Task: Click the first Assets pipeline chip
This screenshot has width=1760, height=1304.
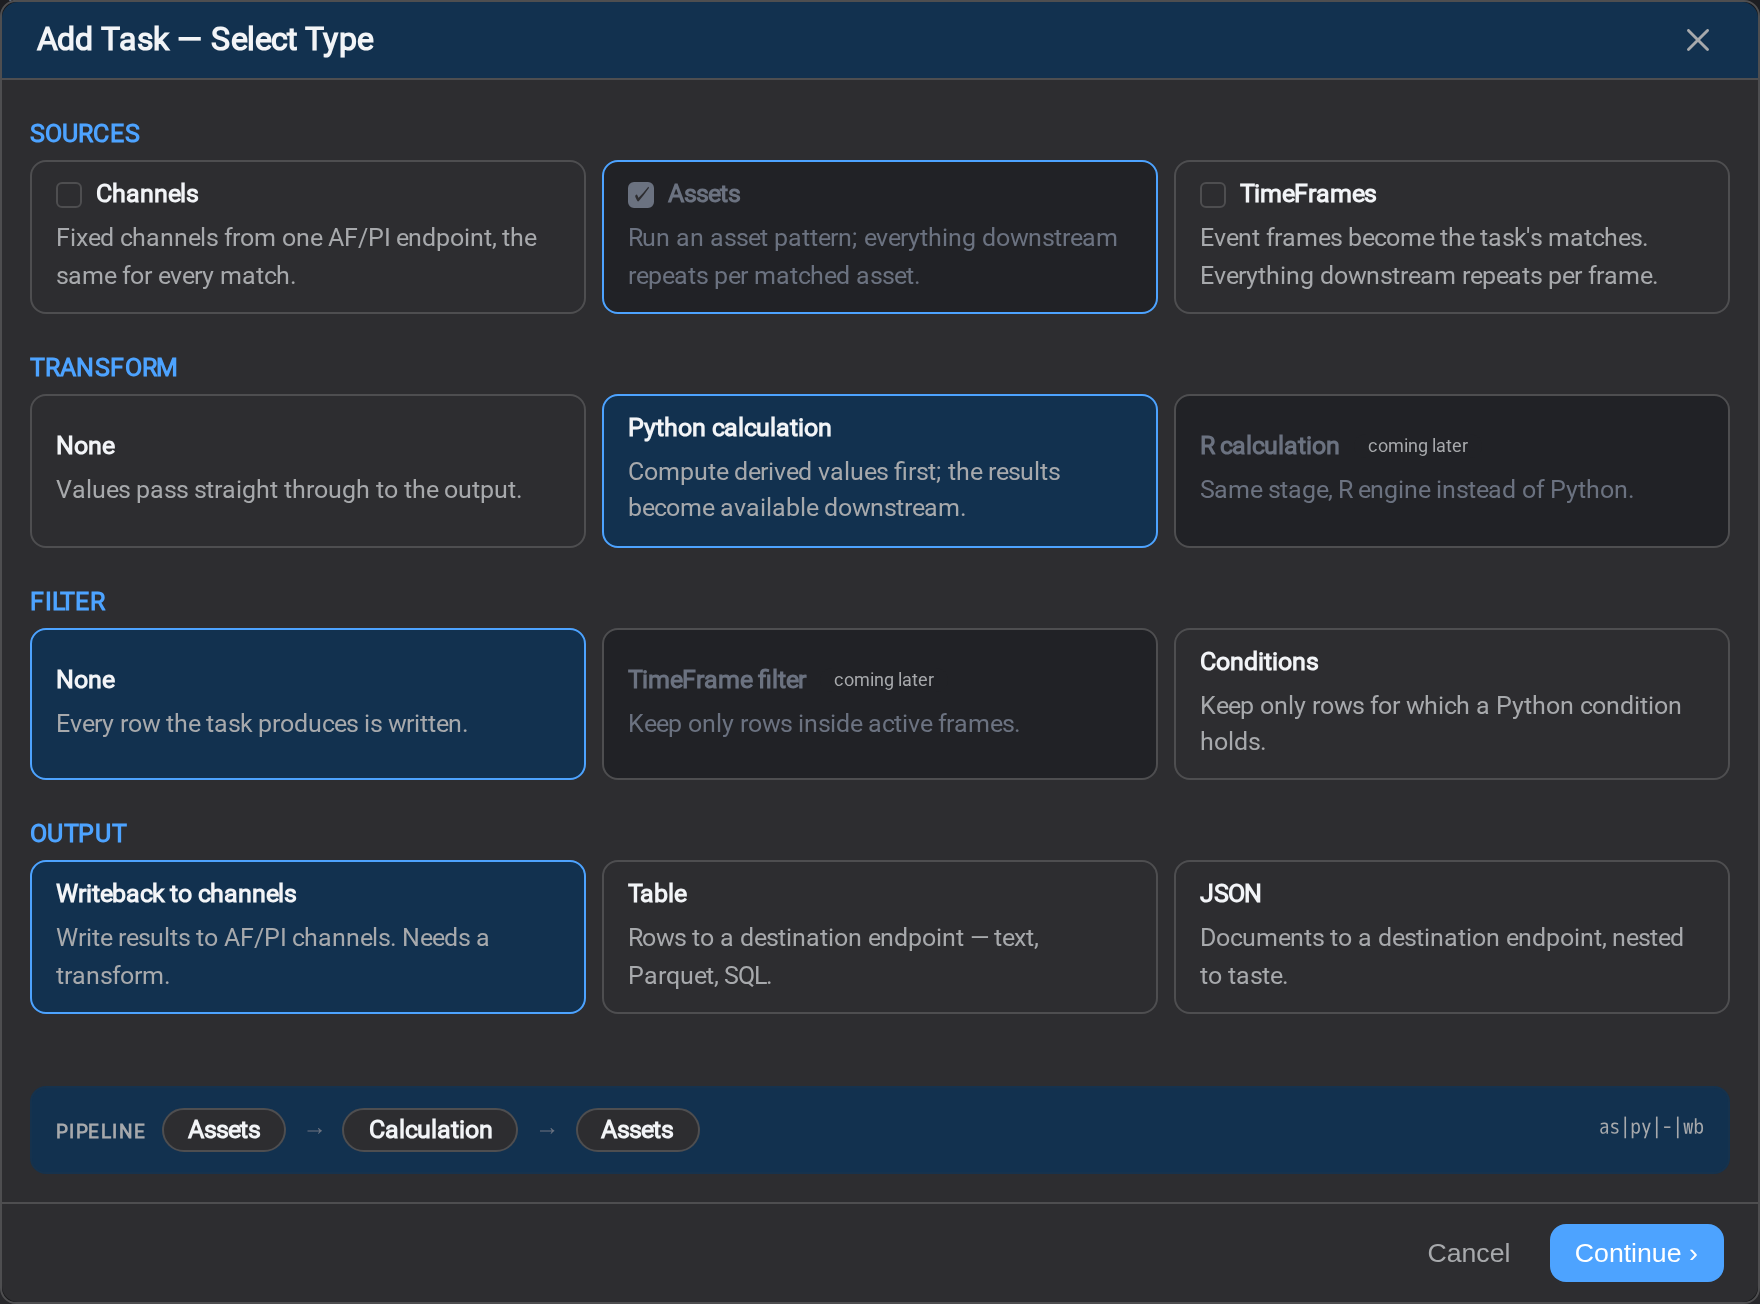Action: point(224,1130)
